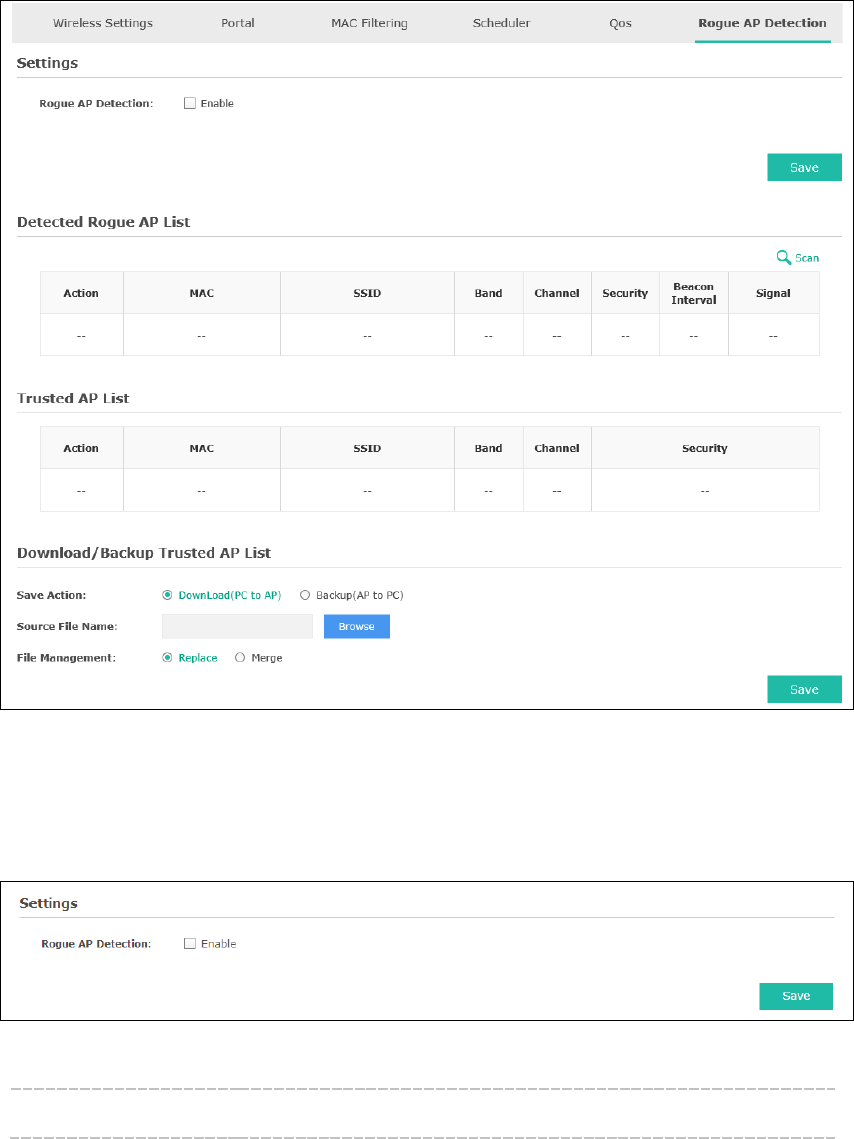The height and width of the screenshot is (1139, 854).
Task: Choose Merge for File Management
Action: point(240,657)
